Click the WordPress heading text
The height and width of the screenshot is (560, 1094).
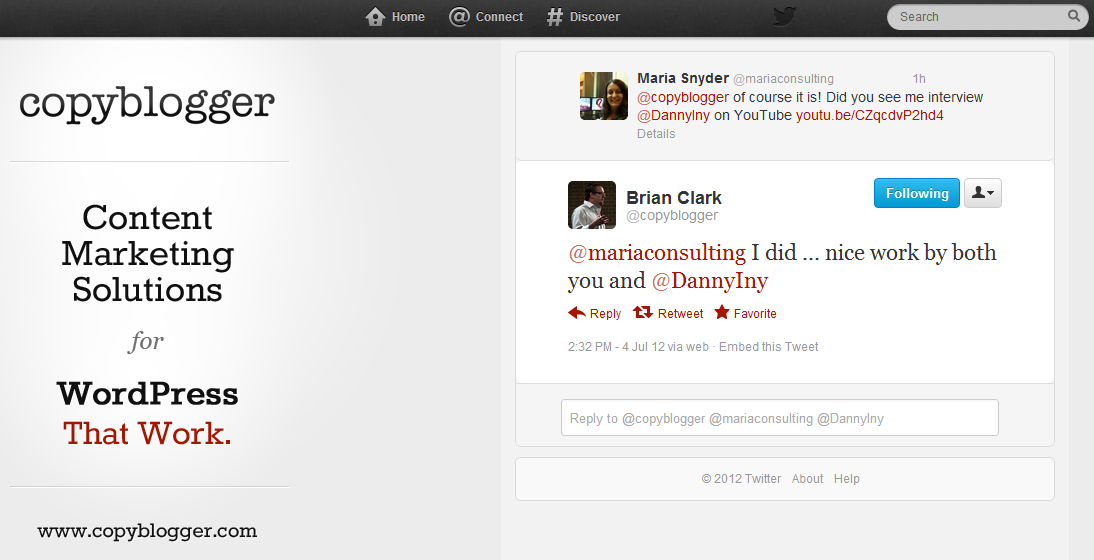click(147, 394)
